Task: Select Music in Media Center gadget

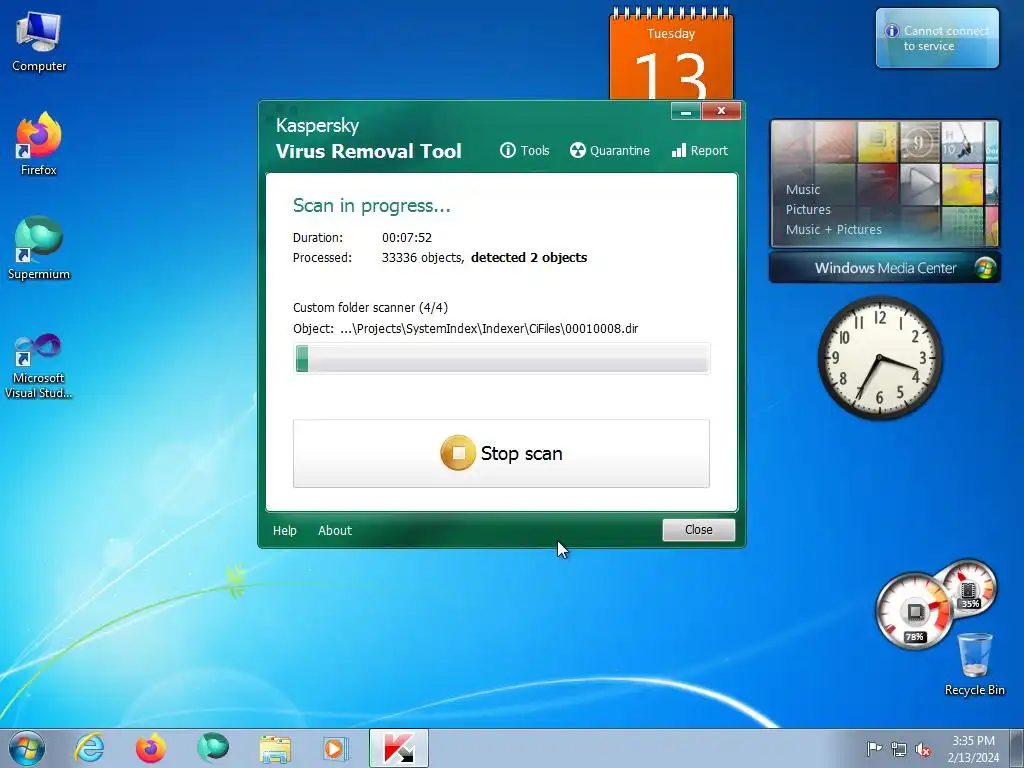Action: click(x=803, y=189)
